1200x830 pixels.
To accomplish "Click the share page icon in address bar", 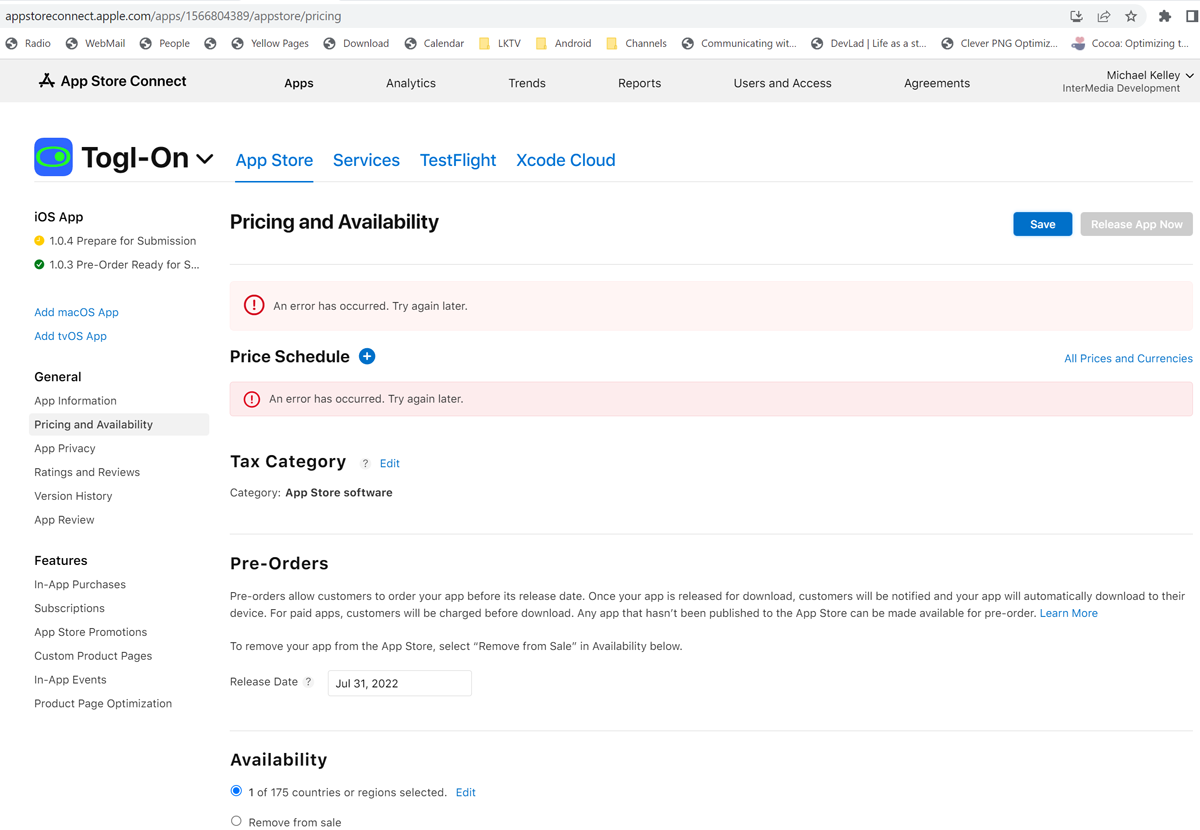I will point(1103,16).
